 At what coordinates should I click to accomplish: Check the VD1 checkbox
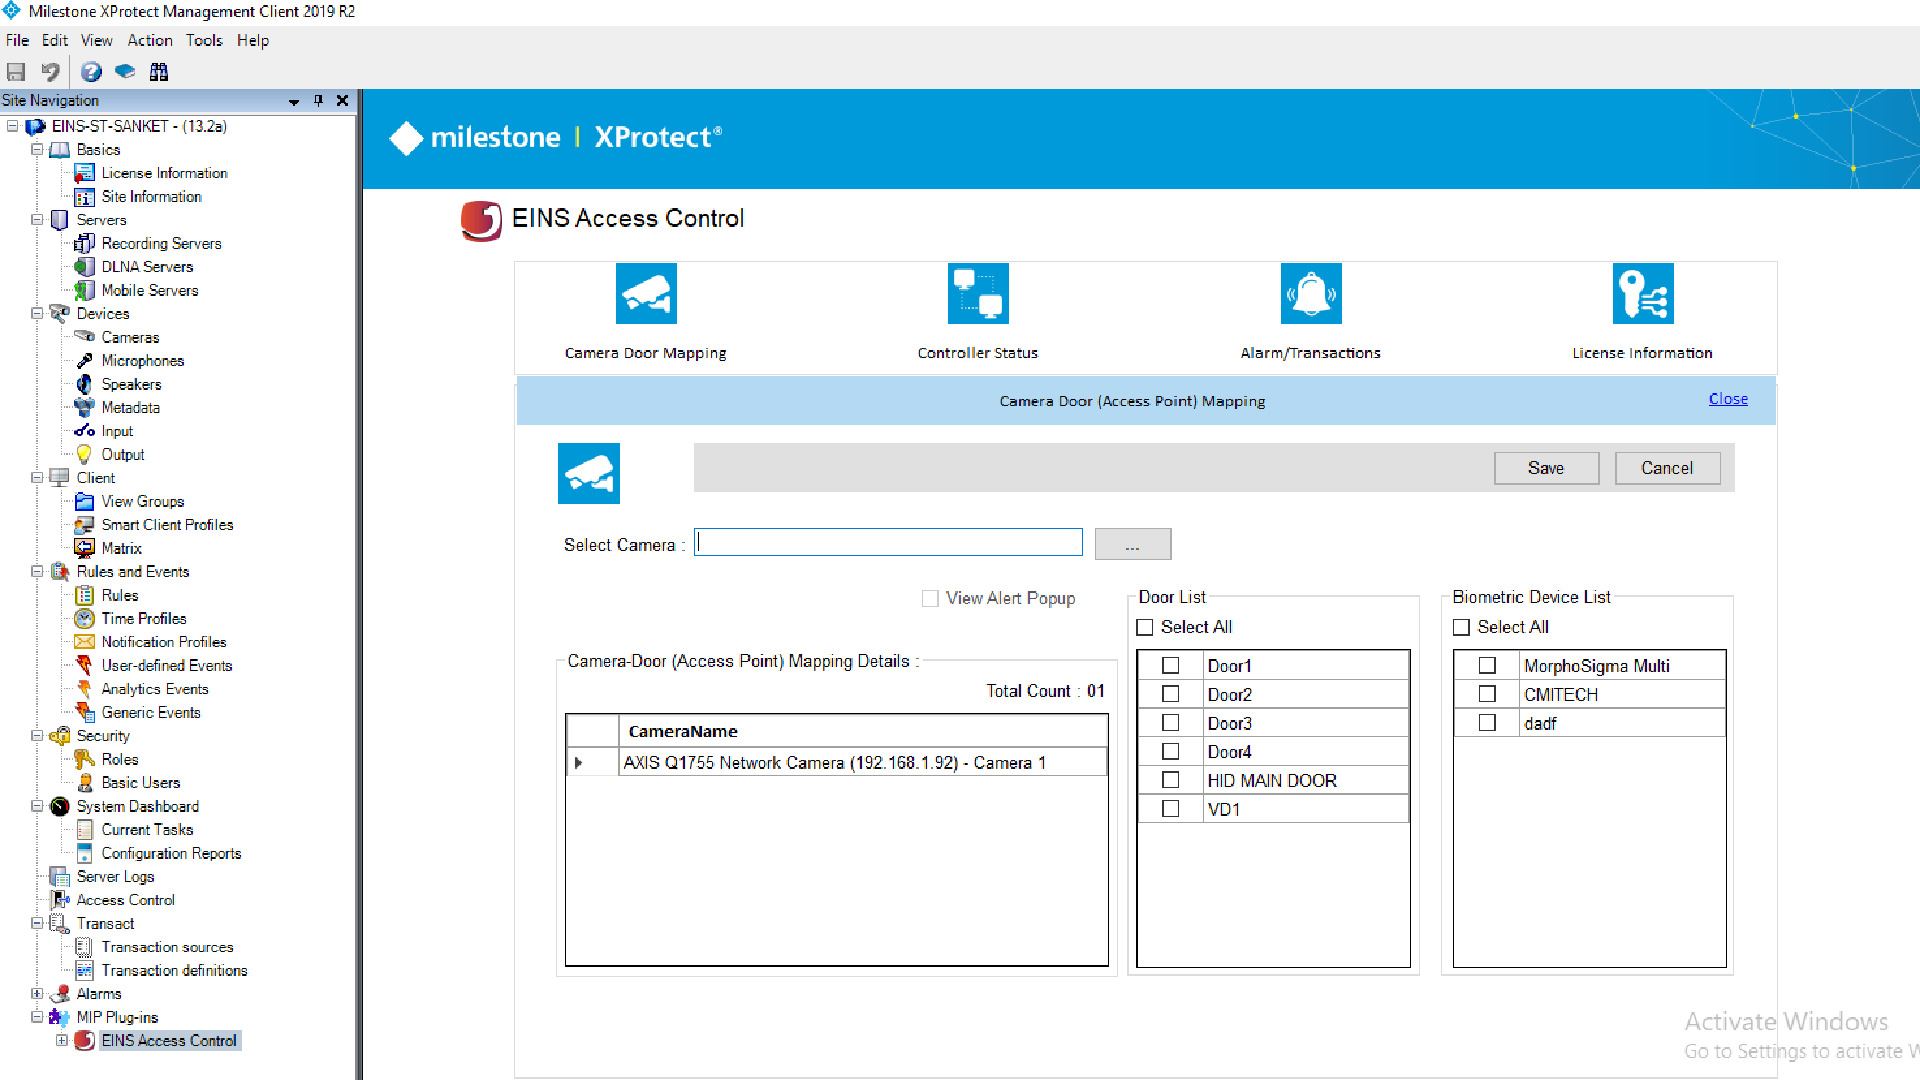(x=1171, y=809)
